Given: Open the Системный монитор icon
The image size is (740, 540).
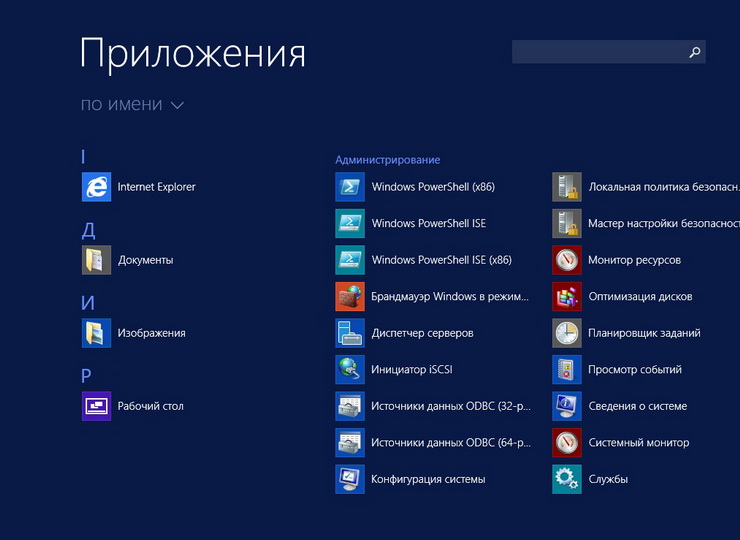Looking at the screenshot, I should point(567,442).
